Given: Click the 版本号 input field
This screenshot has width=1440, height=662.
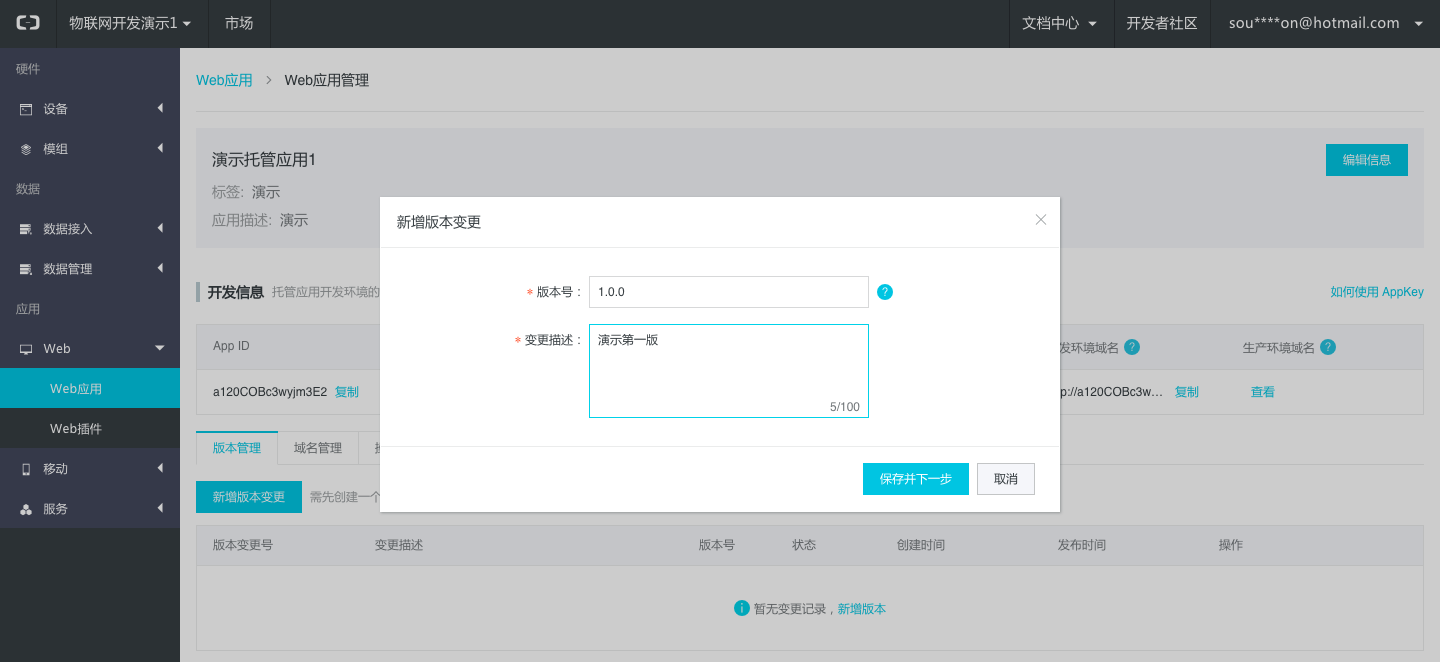Looking at the screenshot, I should [x=728, y=292].
